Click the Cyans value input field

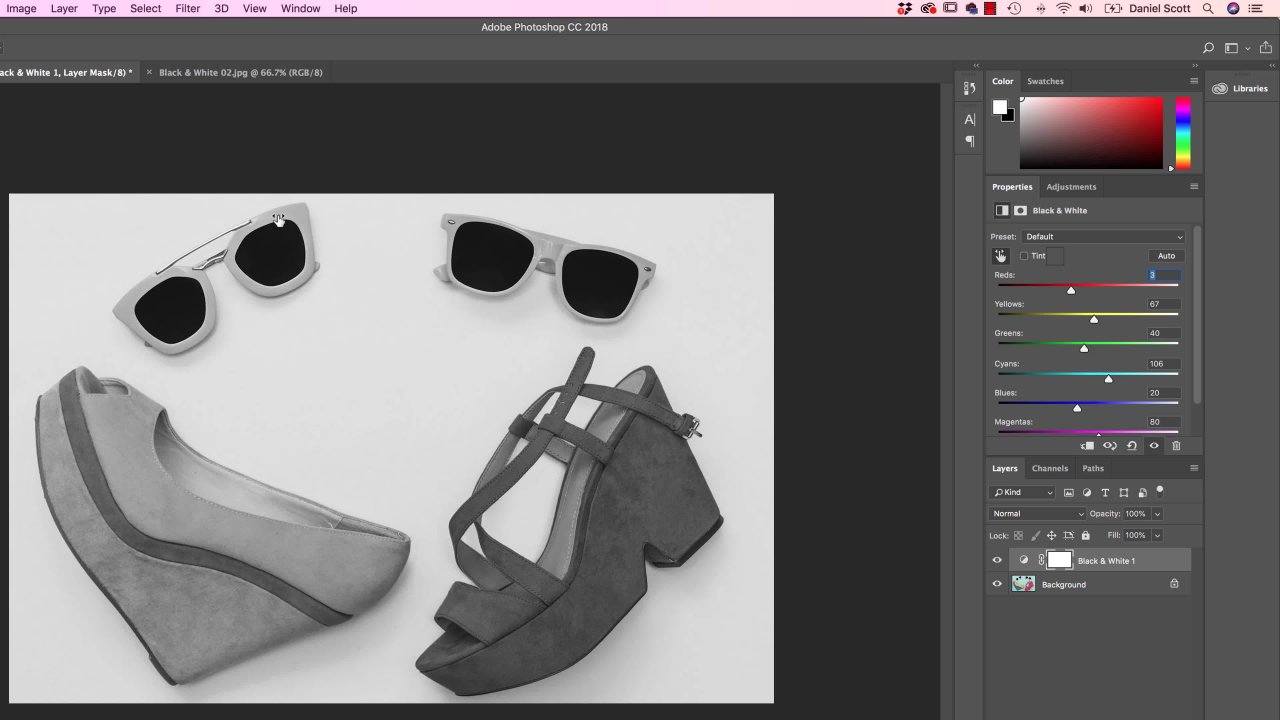(x=1162, y=364)
